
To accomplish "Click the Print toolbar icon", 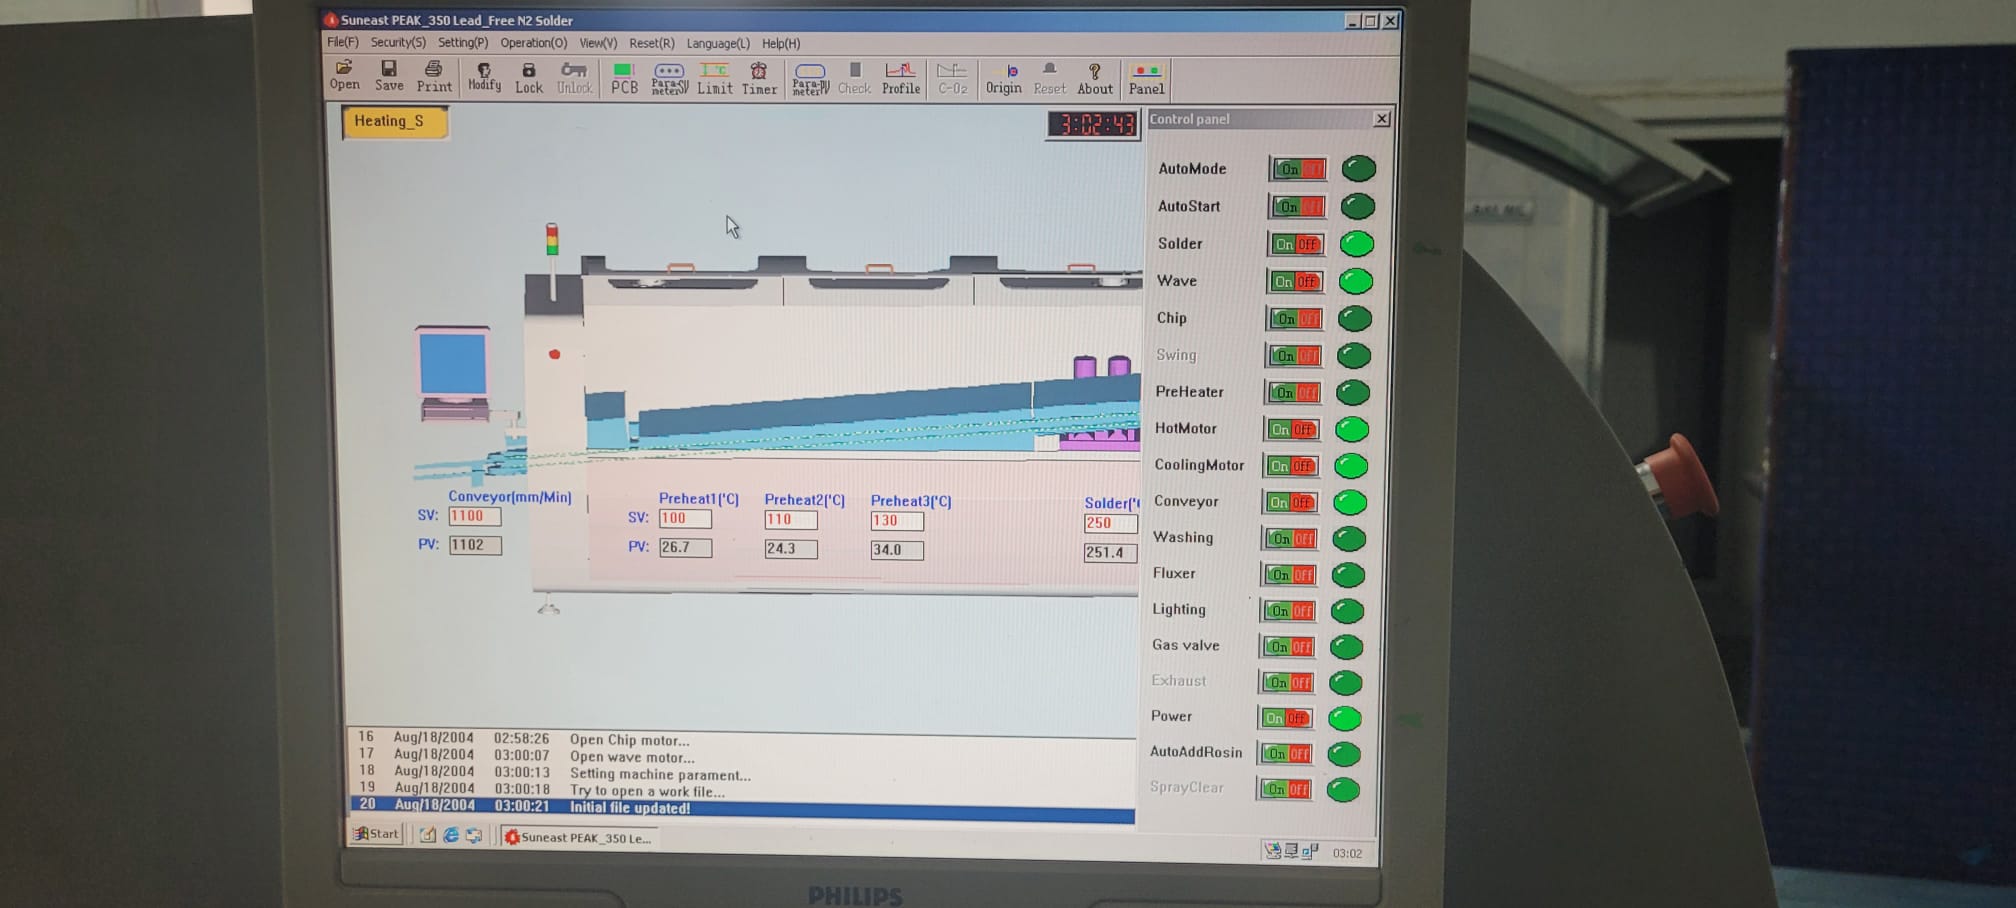I will 434,77.
